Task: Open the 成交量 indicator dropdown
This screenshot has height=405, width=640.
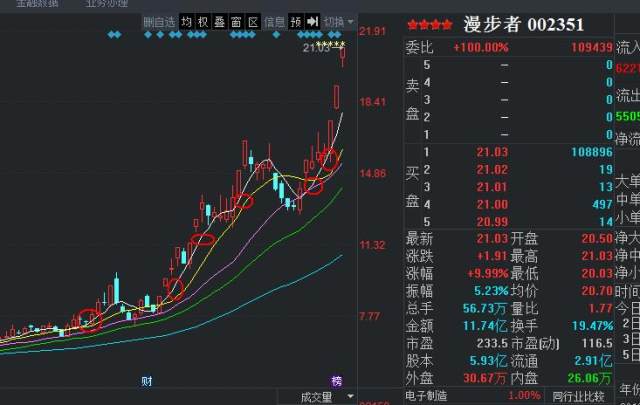Action: click(x=327, y=397)
